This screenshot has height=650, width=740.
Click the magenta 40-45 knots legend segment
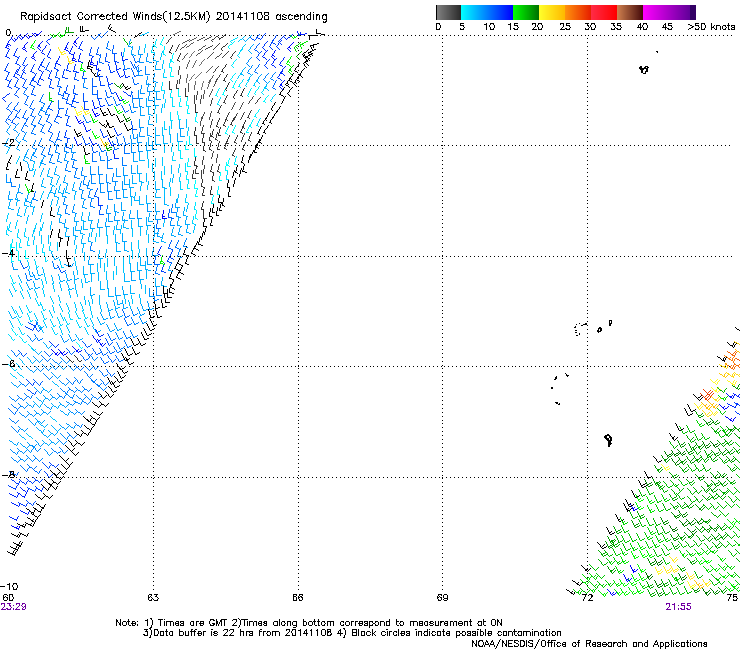(x=656, y=12)
